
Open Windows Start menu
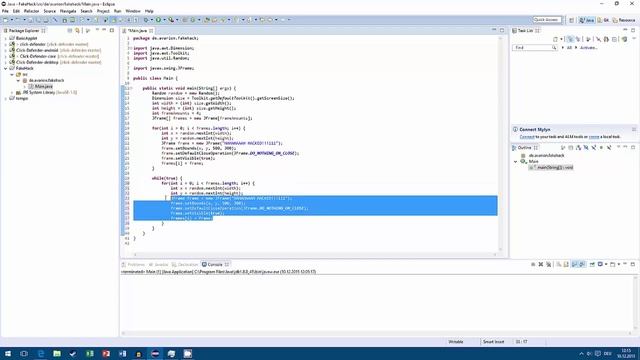point(8,353)
